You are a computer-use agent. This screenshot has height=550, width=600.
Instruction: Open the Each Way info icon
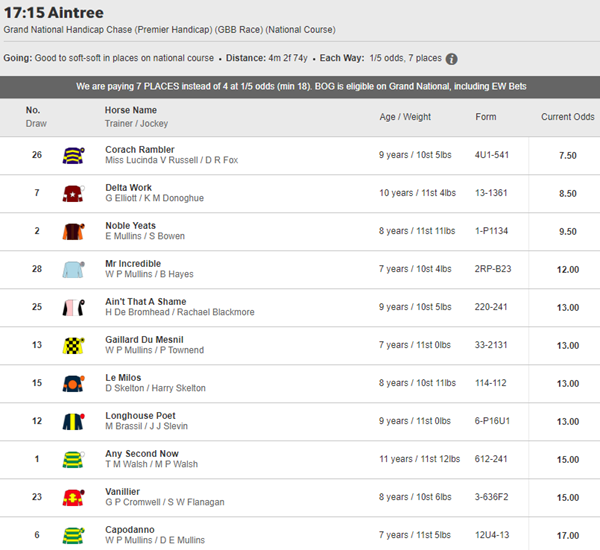point(452,59)
